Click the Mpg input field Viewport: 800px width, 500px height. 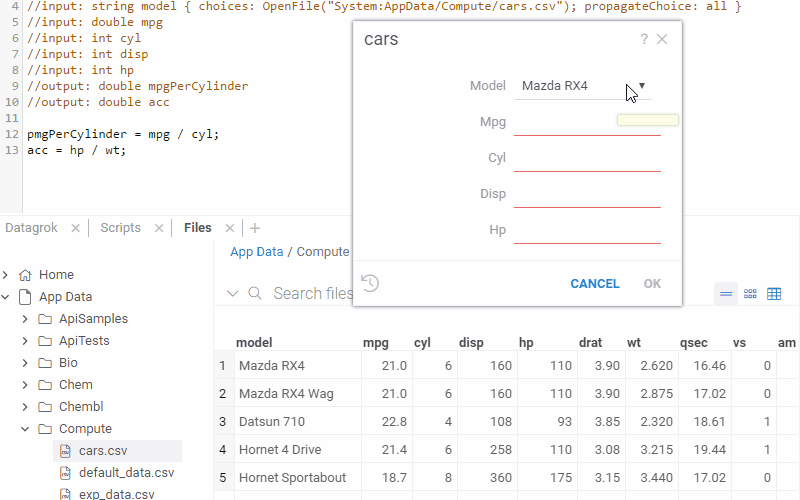click(587, 123)
